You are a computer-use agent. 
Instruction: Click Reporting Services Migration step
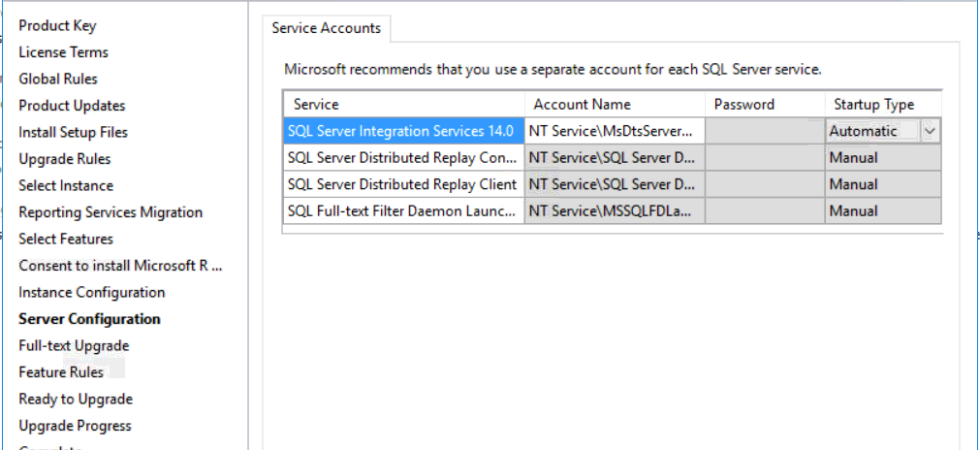click(111, 212)
